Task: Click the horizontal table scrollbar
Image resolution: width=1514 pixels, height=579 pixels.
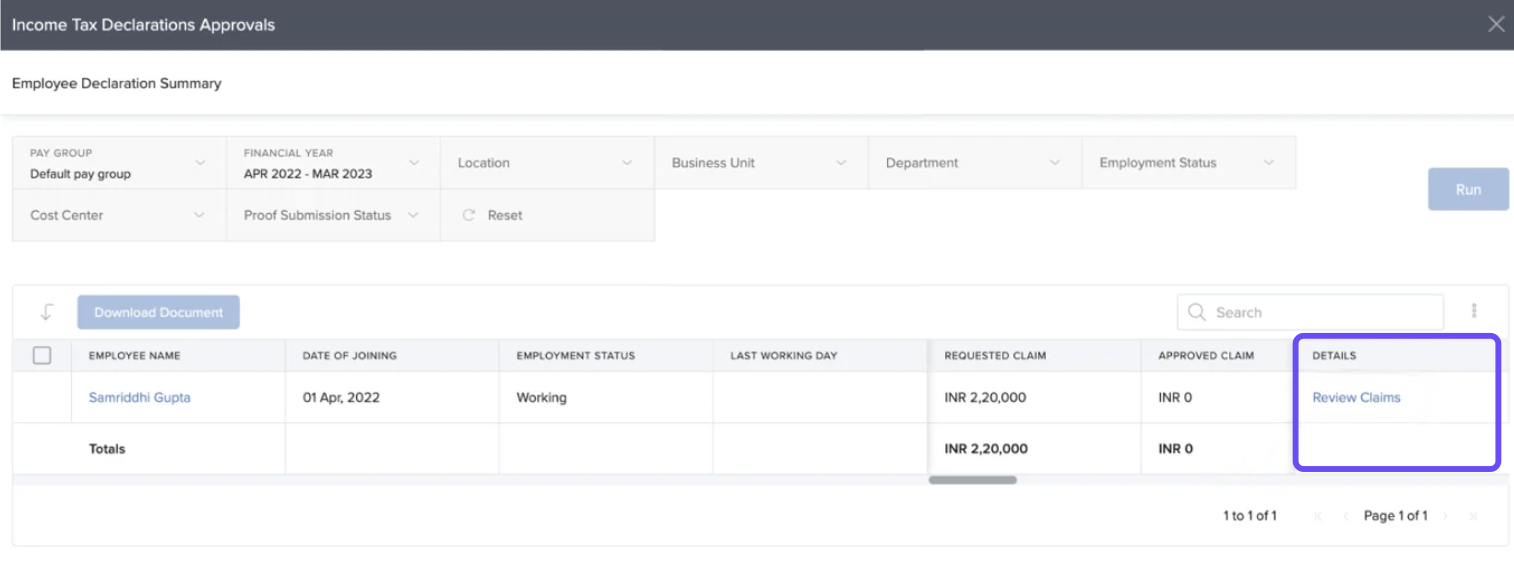Action: point(972,480)
